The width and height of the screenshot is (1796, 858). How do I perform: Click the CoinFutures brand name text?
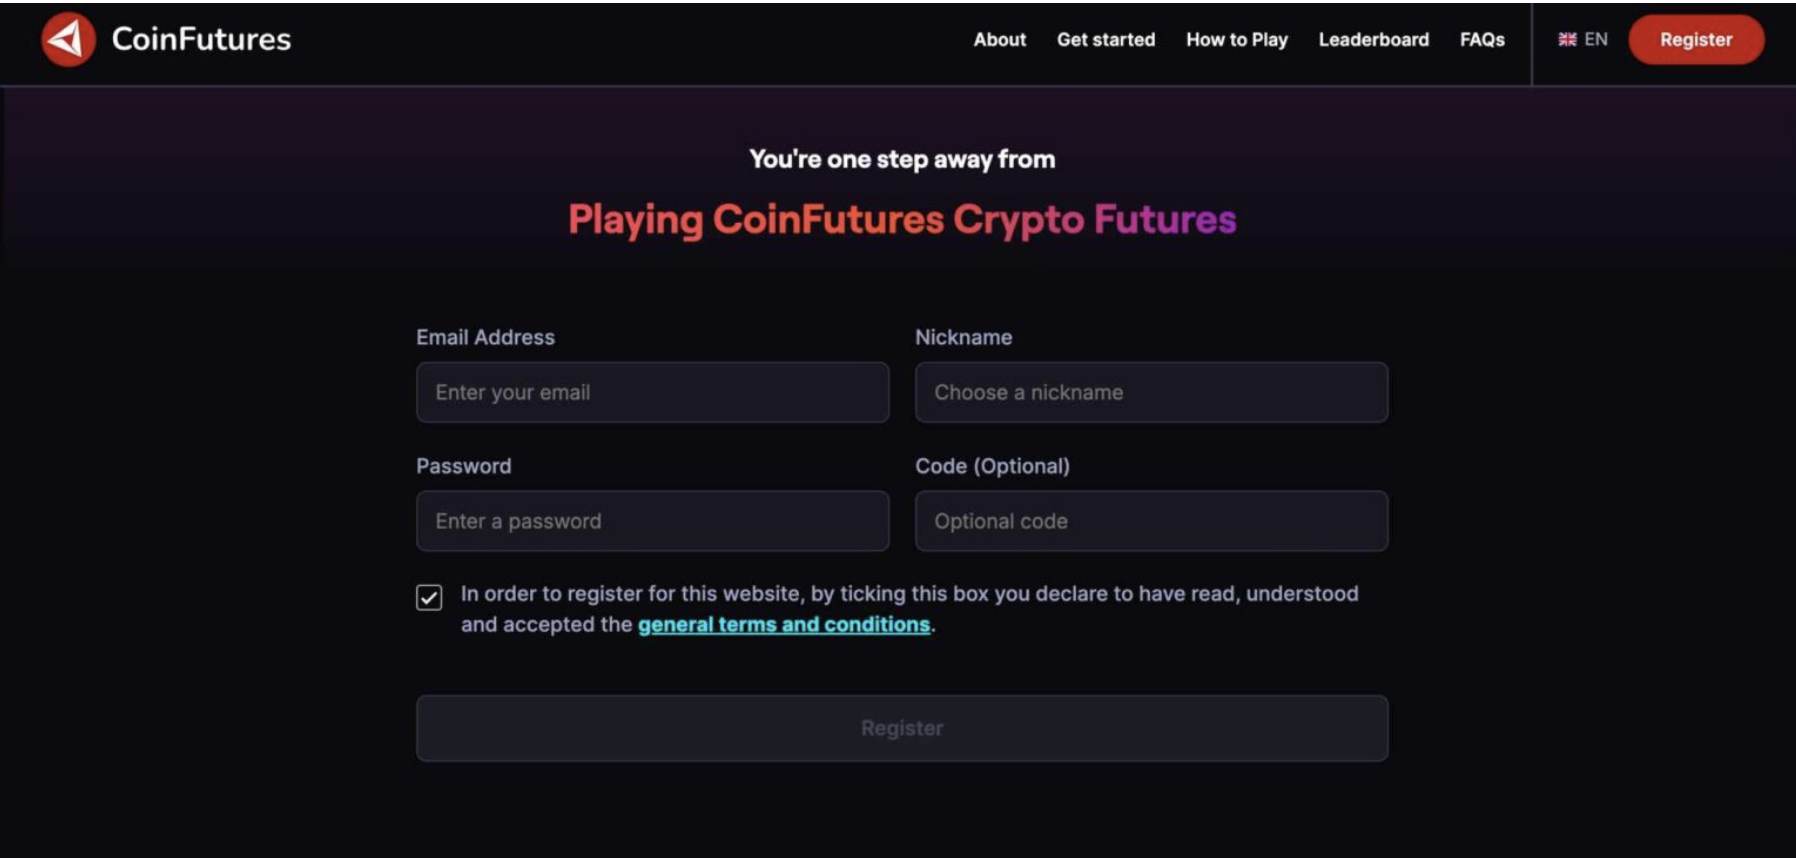coord(201,40)
